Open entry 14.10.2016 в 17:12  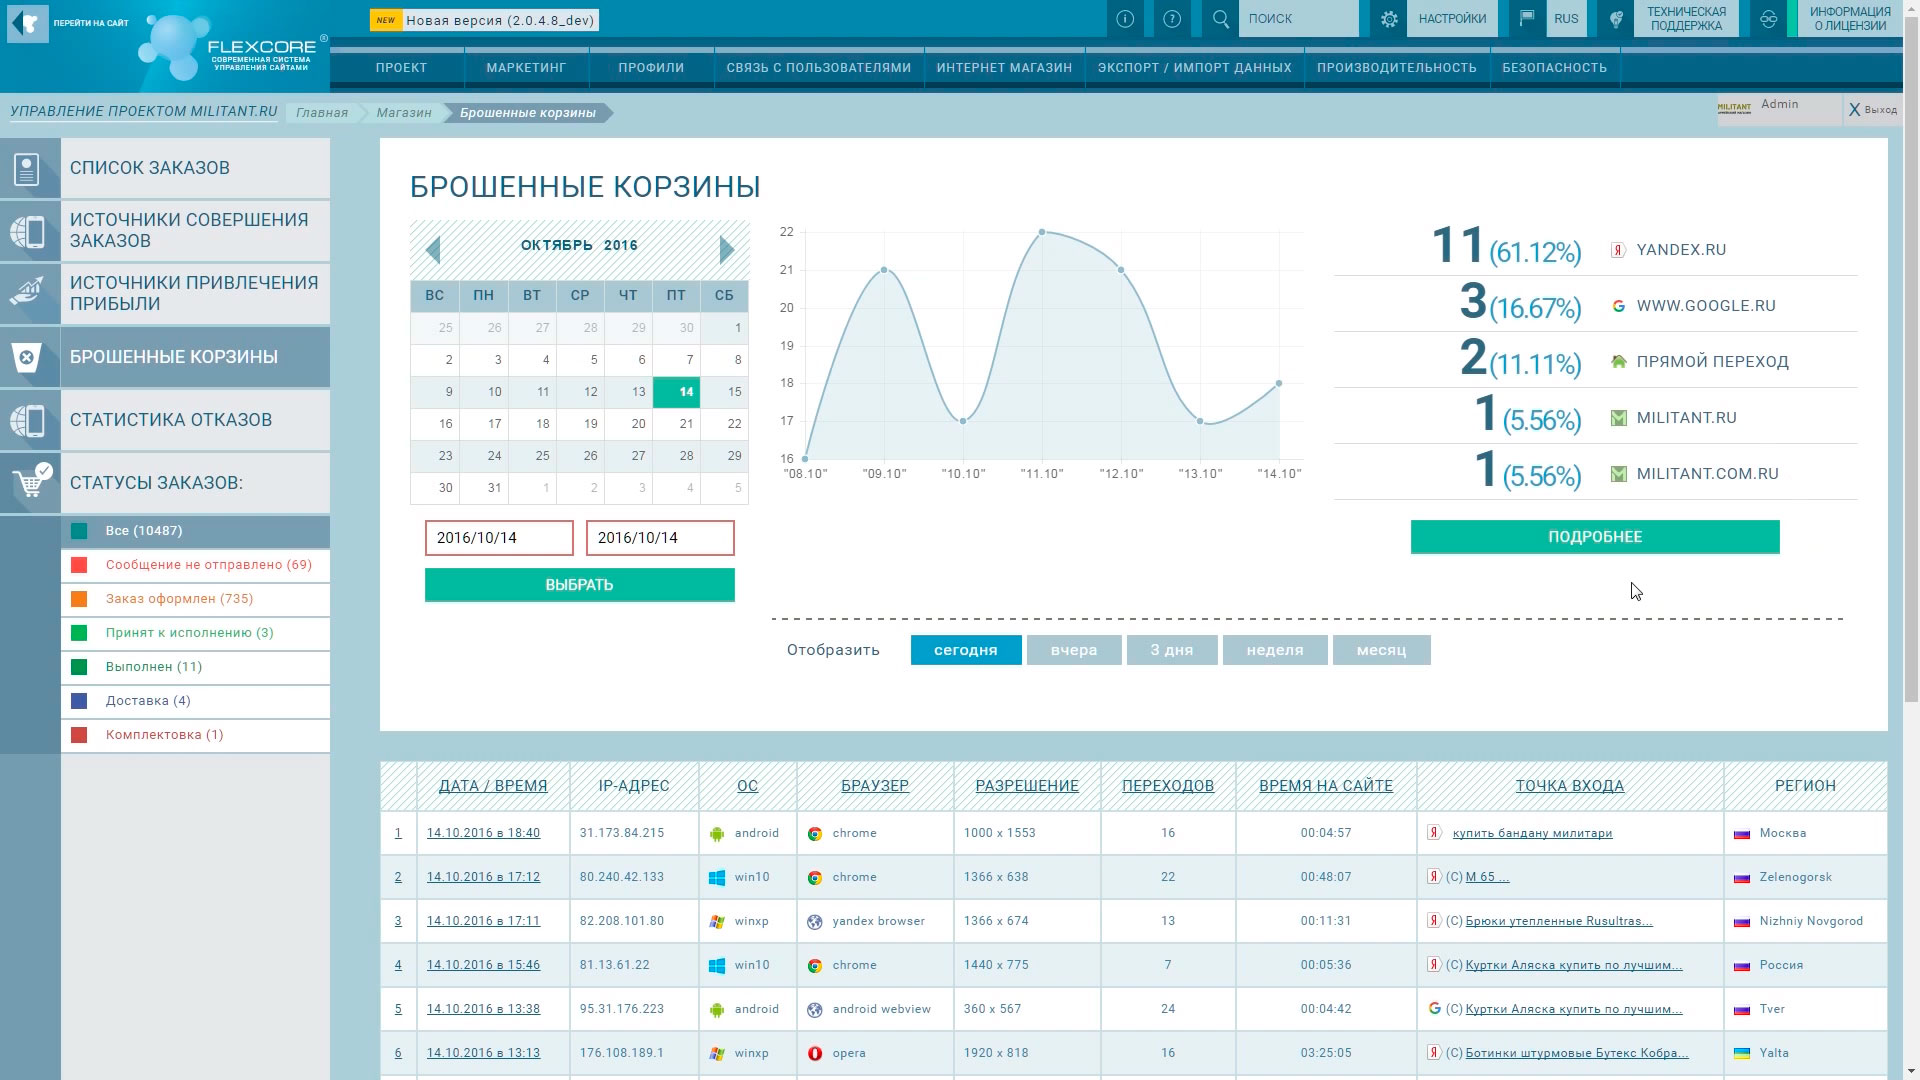pyautogui.click(x=483, y=877)
